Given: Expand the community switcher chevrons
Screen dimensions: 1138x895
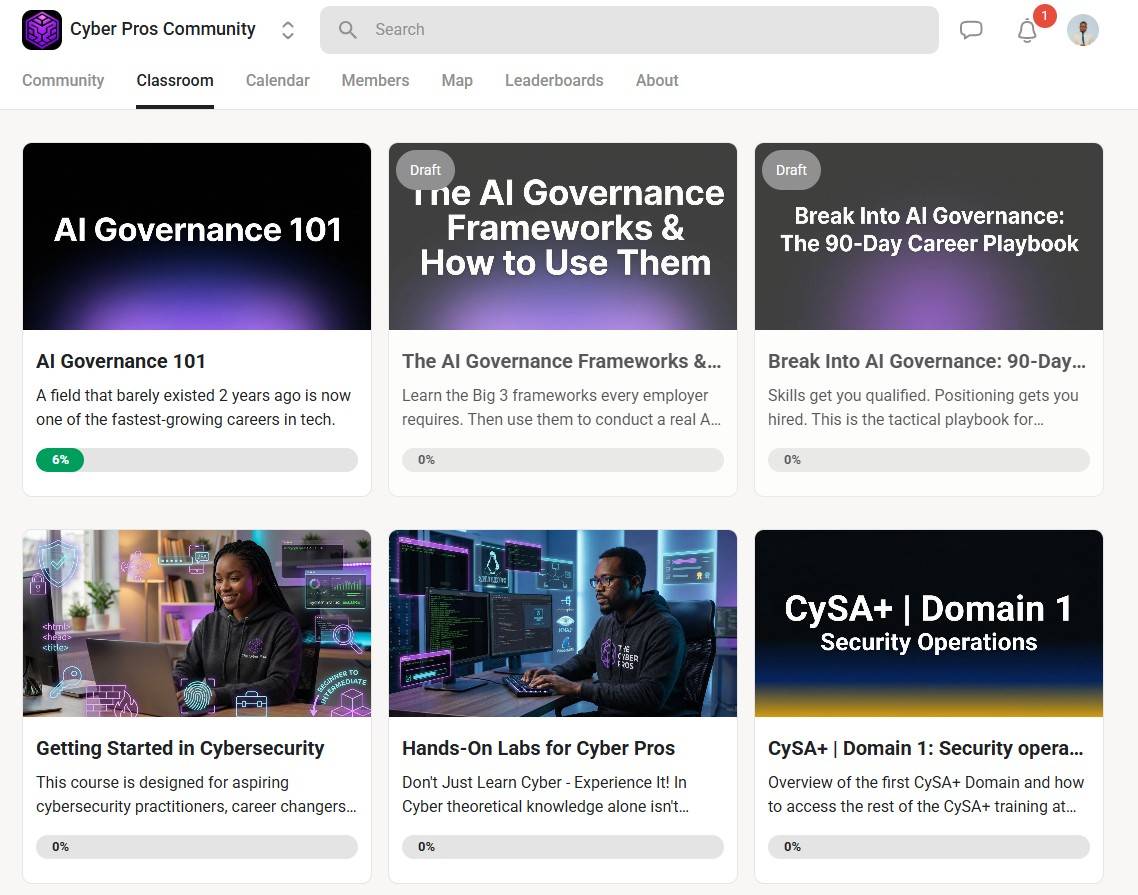Looking at the screenshot, I should pos(288,30).
